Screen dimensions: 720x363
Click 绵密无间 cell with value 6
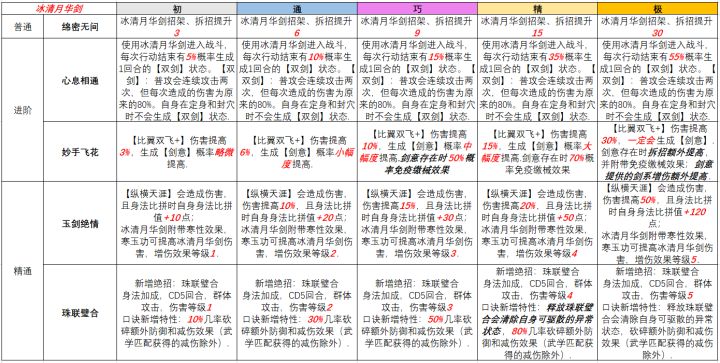(297, 27)
